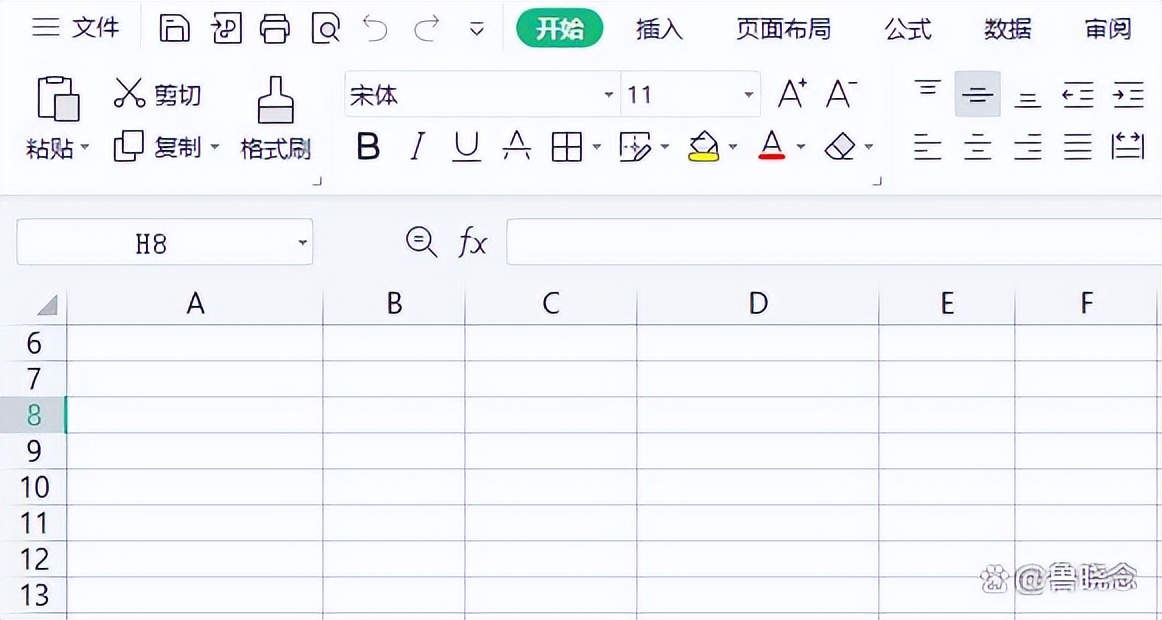The height and width of the screenshot is (620, 1162).
Task: Switch to the 插入 tab
Action: tap(659, 30)
